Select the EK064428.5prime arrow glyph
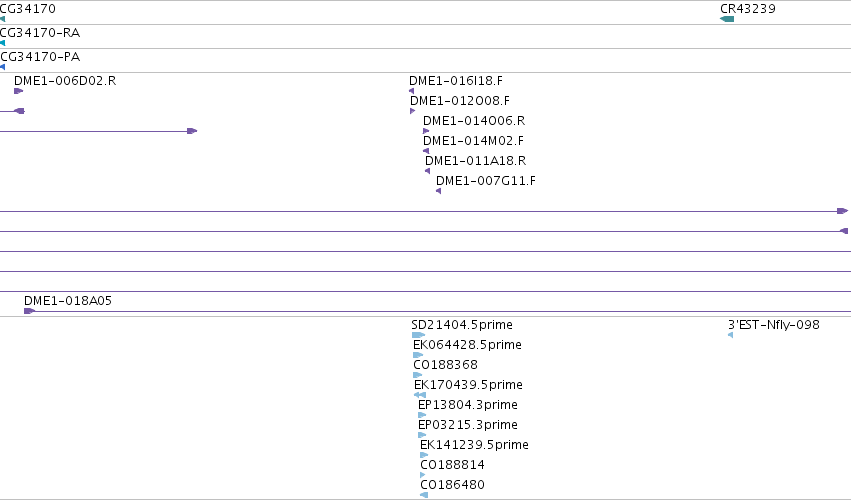The image size is (851, 500). point(418,355)
